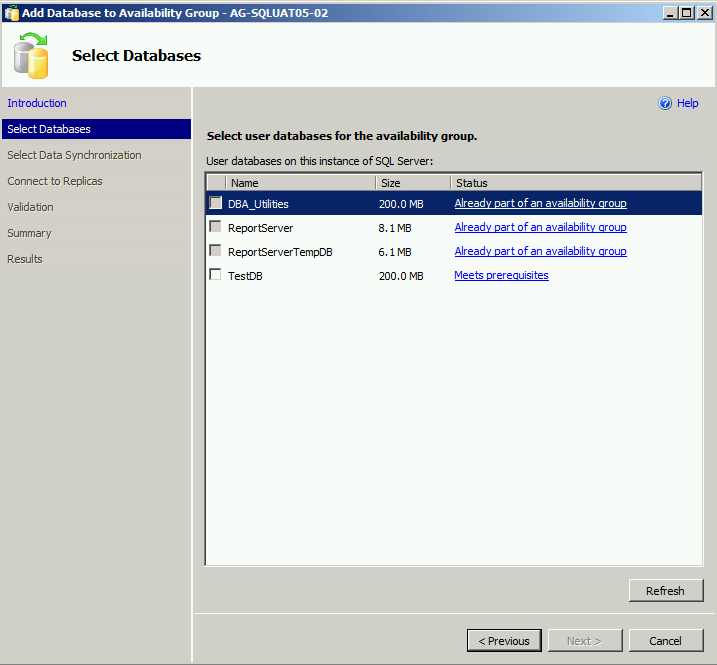Tick the ReportServer row checkbox
Screen dimensions: 717x665
coord(215,226)
